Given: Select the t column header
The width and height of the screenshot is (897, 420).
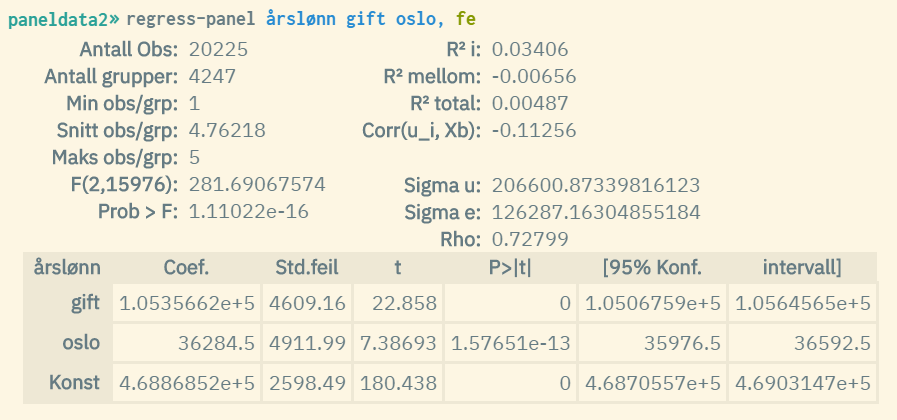Looking at the screenshot, I should [x=397, y=267].
